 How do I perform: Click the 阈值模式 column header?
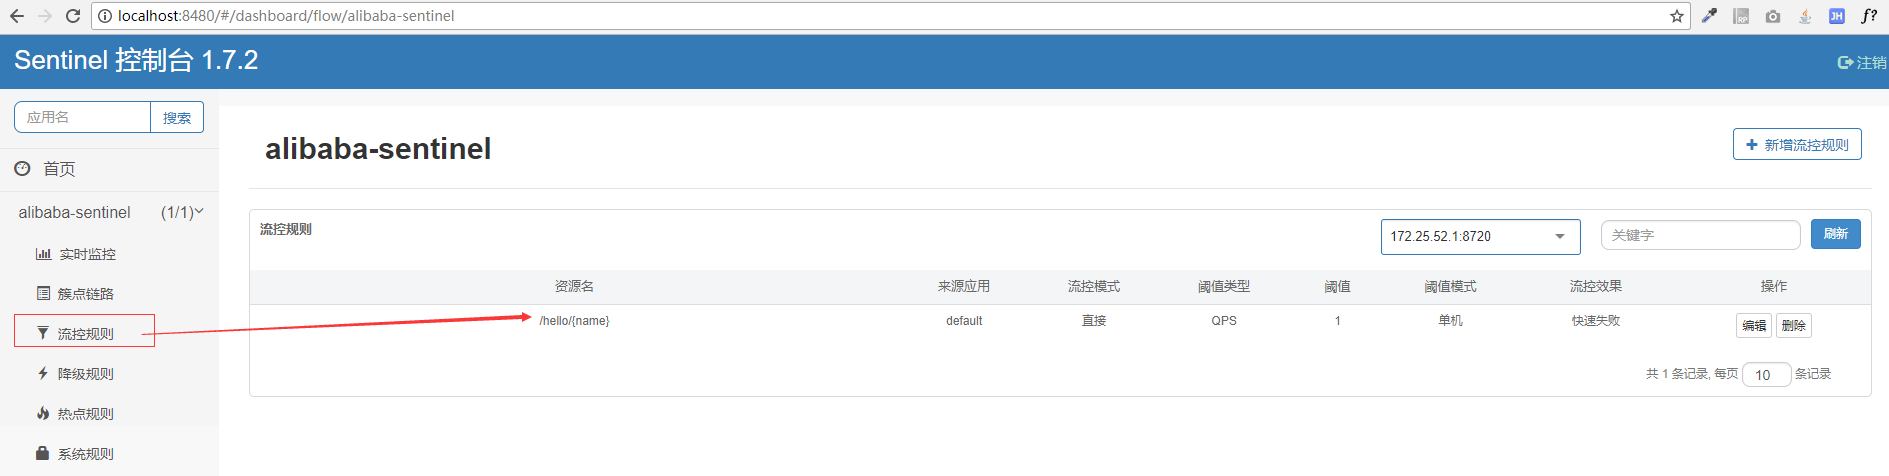point(1450,286)
